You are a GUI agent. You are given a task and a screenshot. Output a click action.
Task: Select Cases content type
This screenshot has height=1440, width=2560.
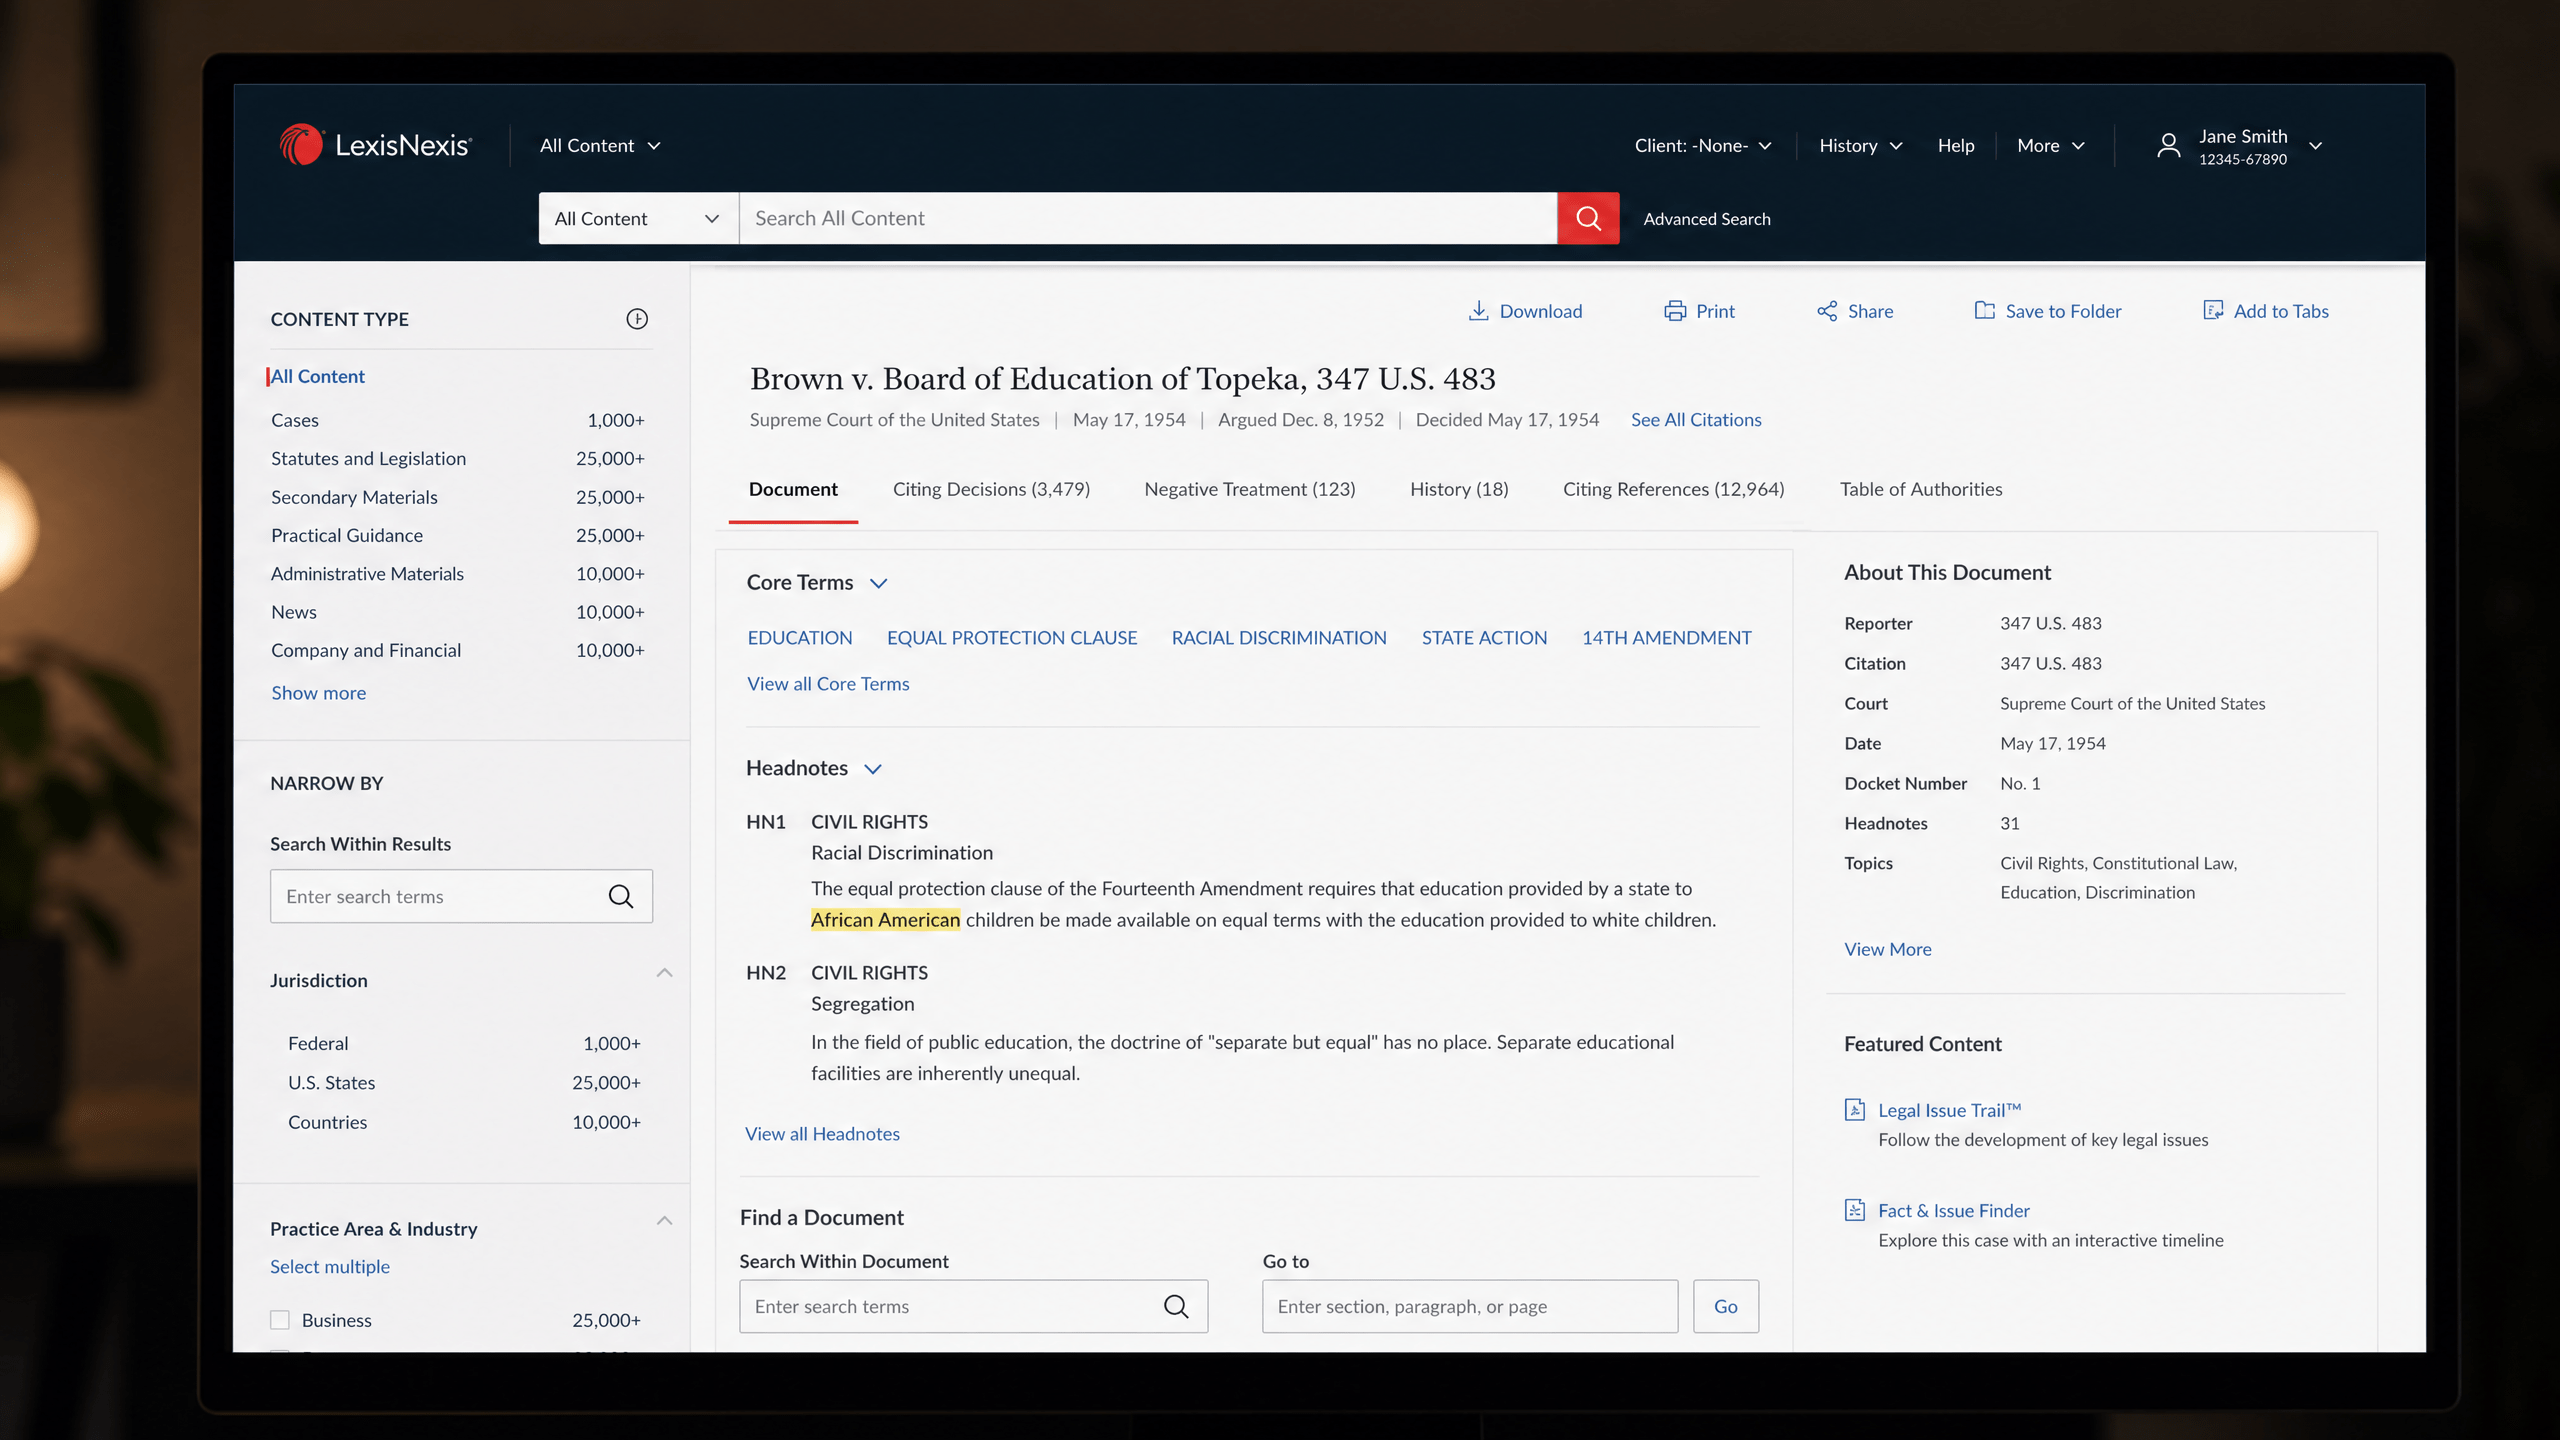pyautogui.click(x=458, y=420)
